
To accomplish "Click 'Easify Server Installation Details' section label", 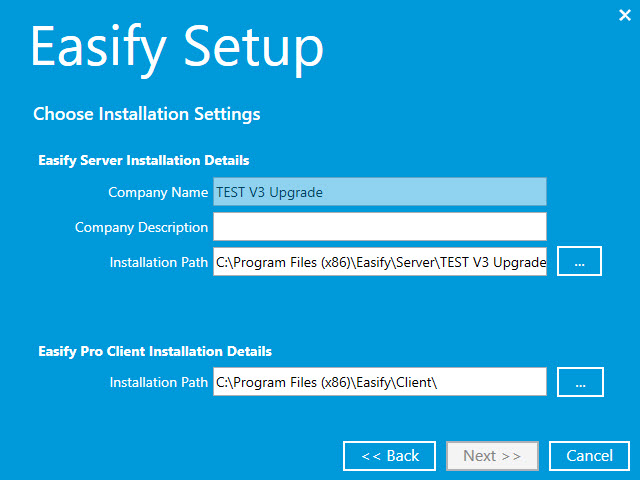I will (143, 160).
